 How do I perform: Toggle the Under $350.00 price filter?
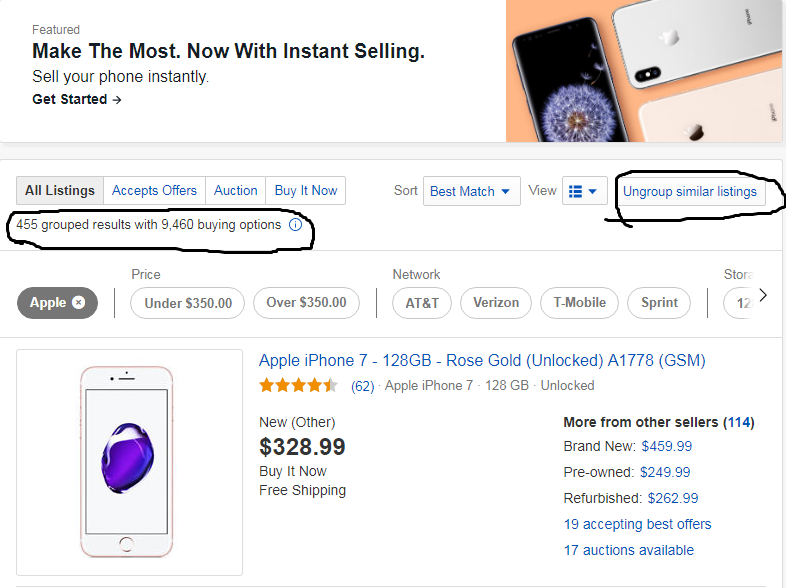(x=188, y=303)
